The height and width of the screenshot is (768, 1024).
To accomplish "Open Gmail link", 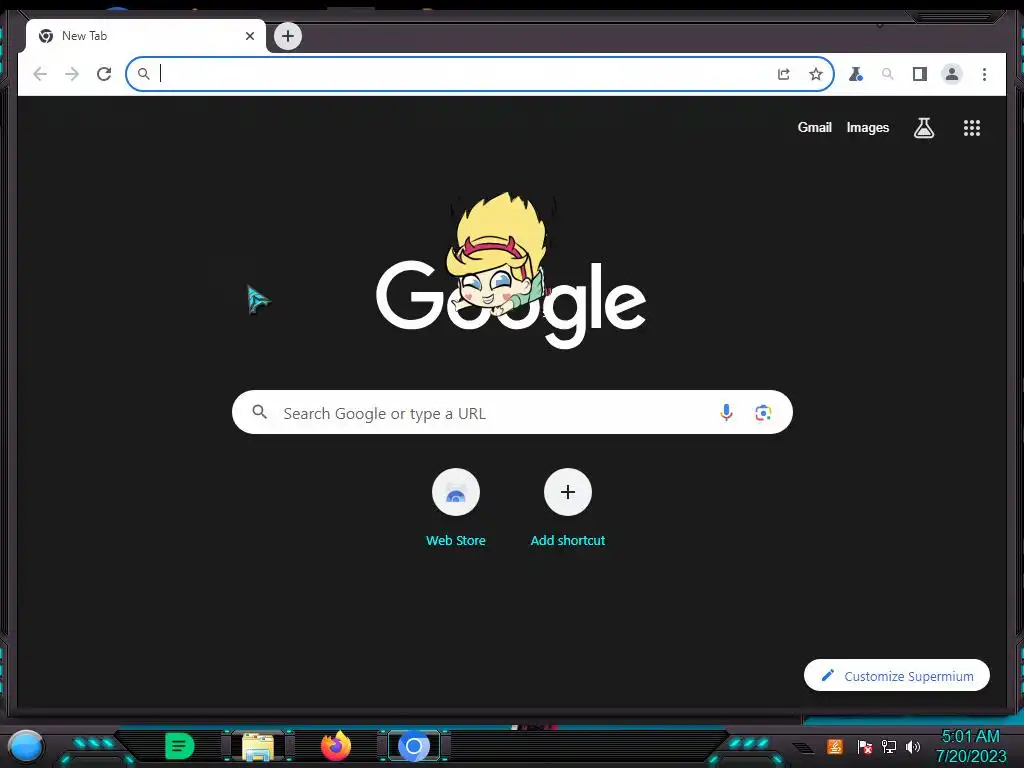I will pyautogui.click(x=814, y=127).
